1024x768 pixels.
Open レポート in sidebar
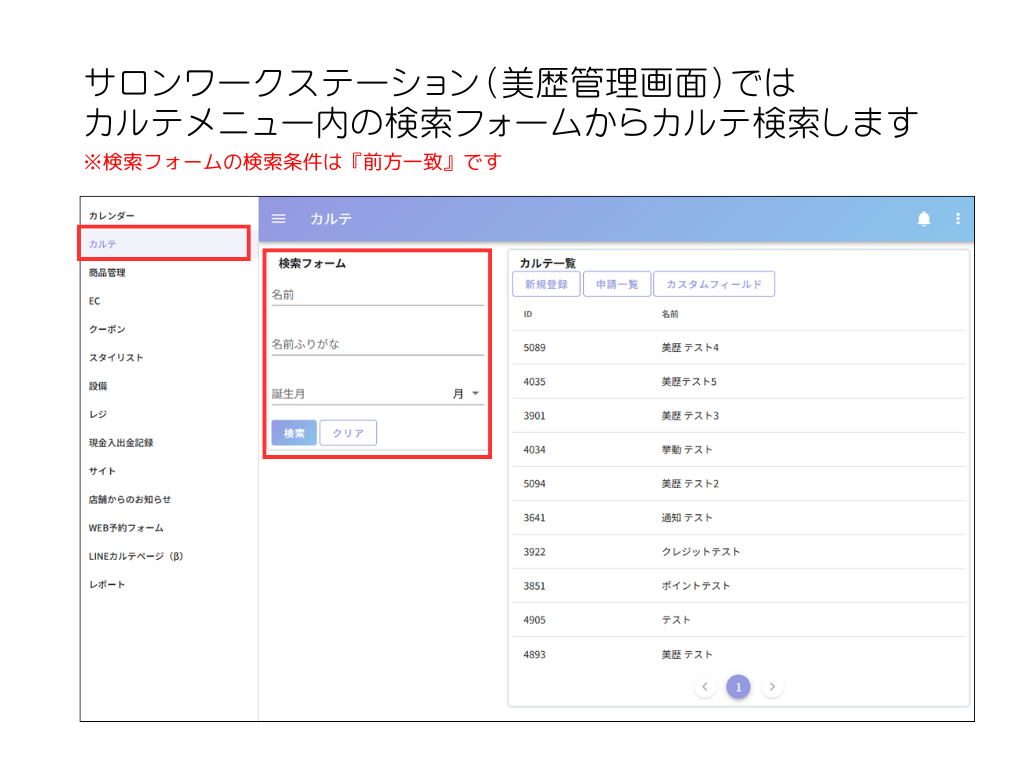click(107, 584)
